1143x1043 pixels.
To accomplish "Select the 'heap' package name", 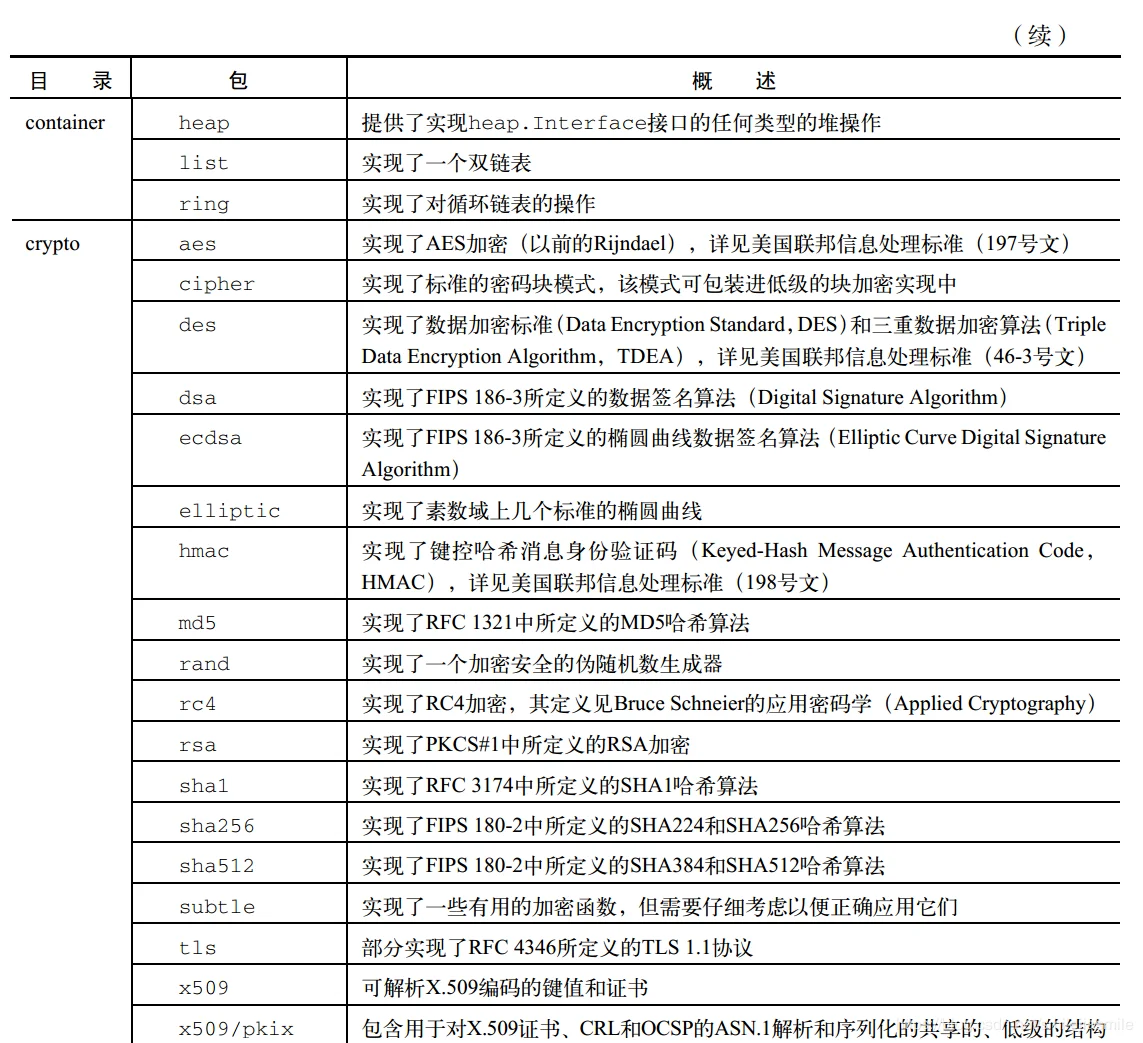I will pos(204,123).
